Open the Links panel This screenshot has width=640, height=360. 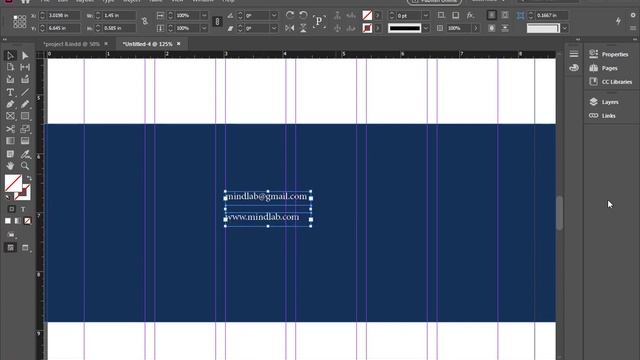(x=602, y=116)
